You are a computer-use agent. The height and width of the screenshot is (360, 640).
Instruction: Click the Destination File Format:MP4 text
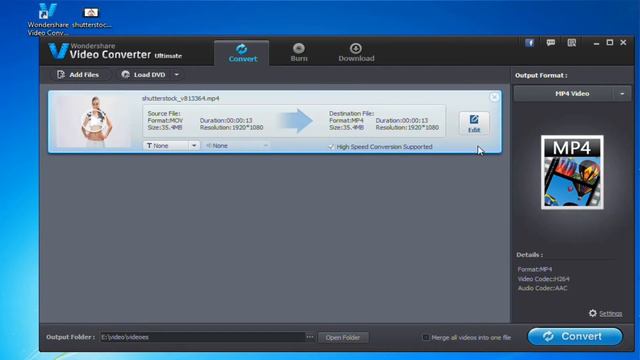tap(346, 120)
